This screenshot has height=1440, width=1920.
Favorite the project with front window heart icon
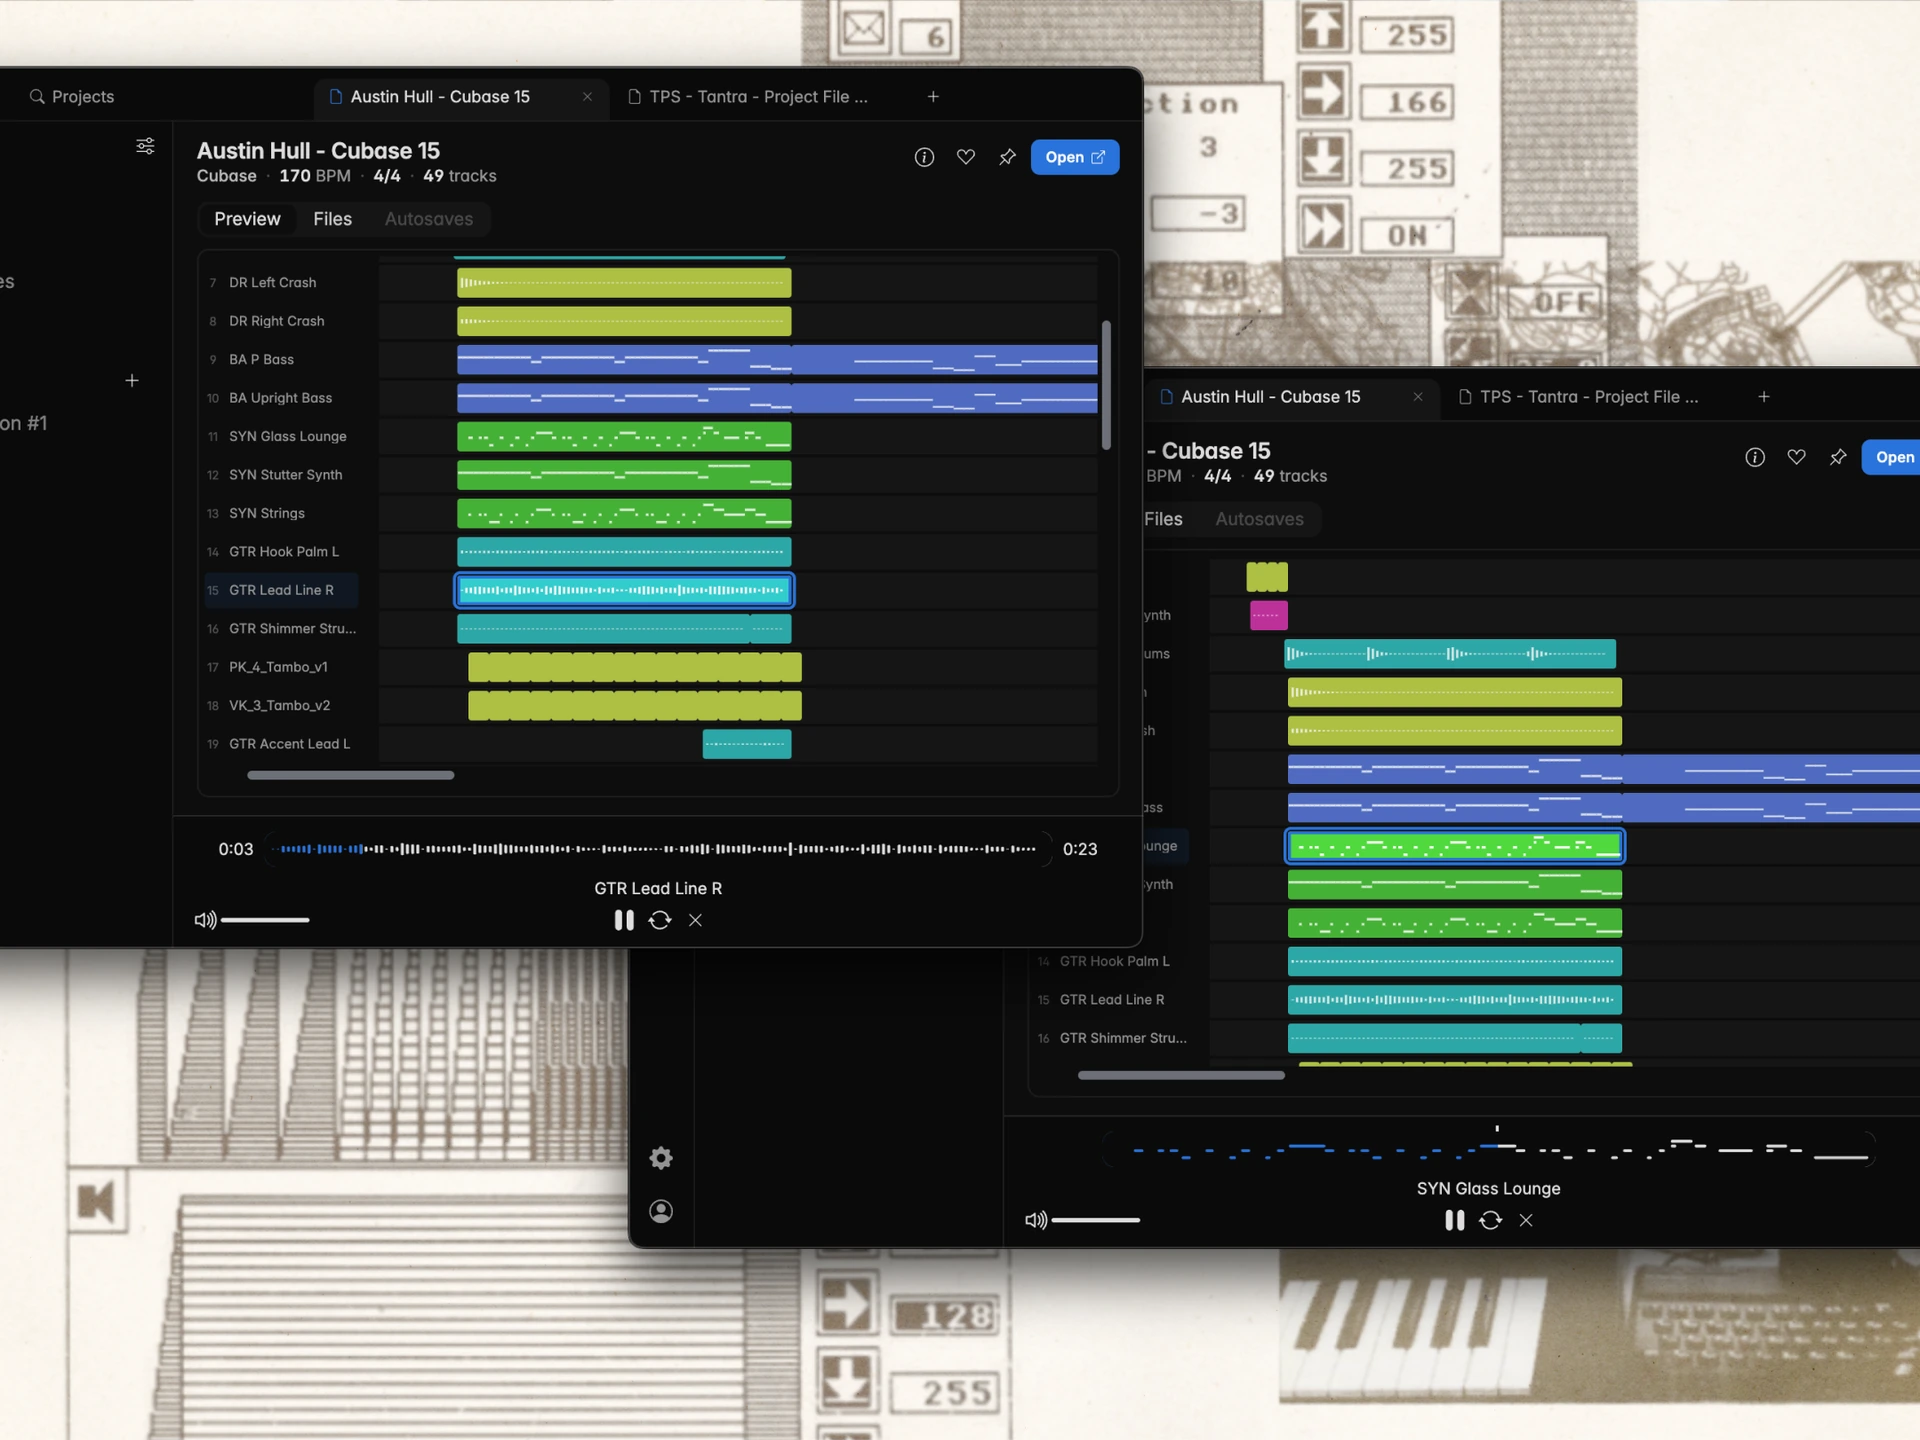point(966,157)
